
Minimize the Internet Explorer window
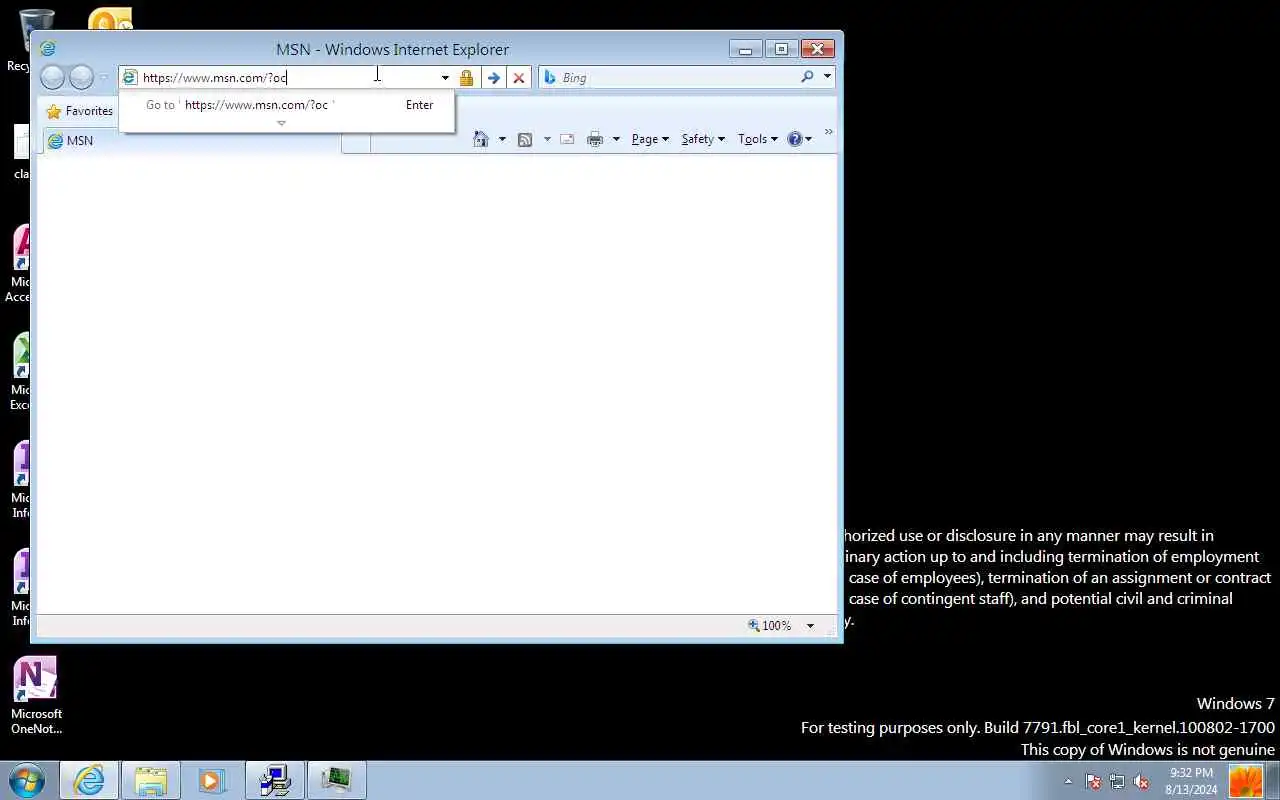[746, 49]
